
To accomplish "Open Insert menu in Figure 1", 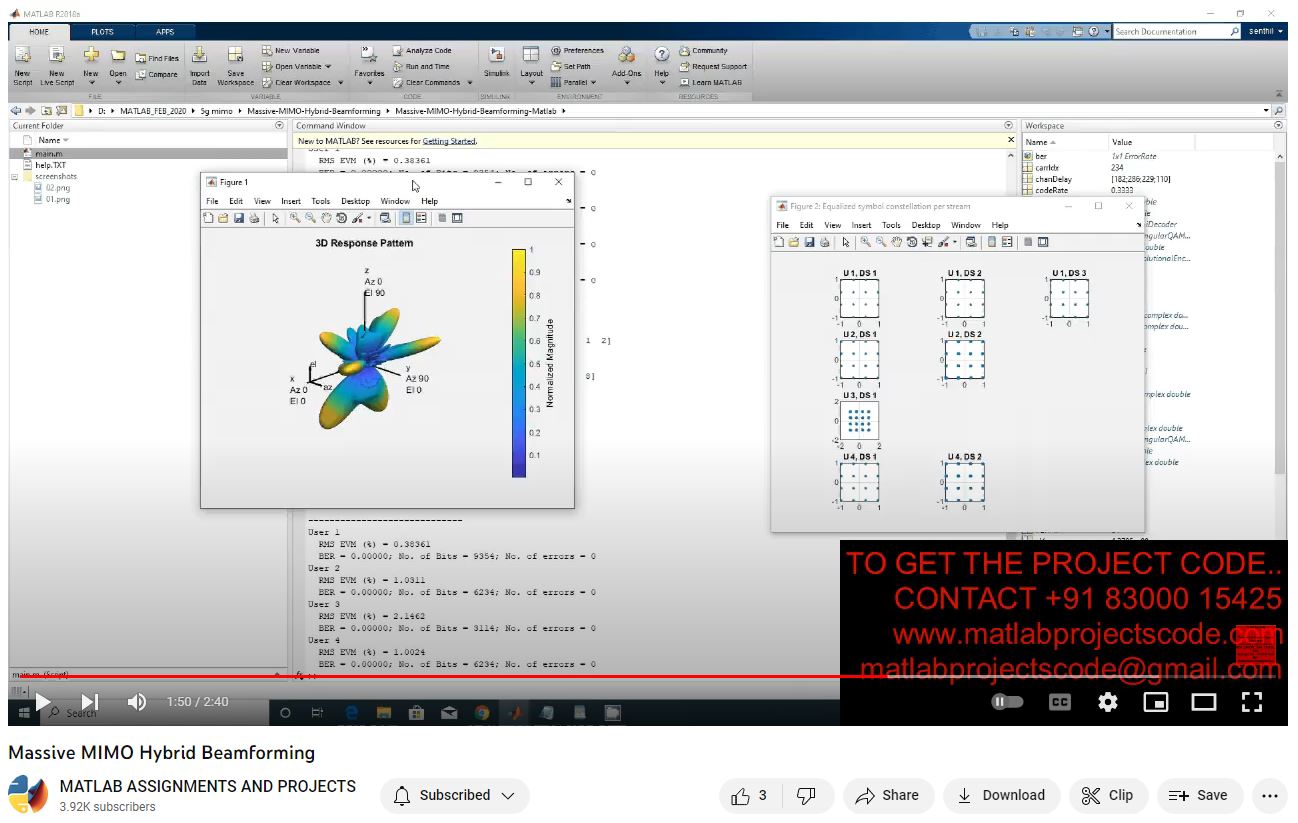I will (290, 201).
